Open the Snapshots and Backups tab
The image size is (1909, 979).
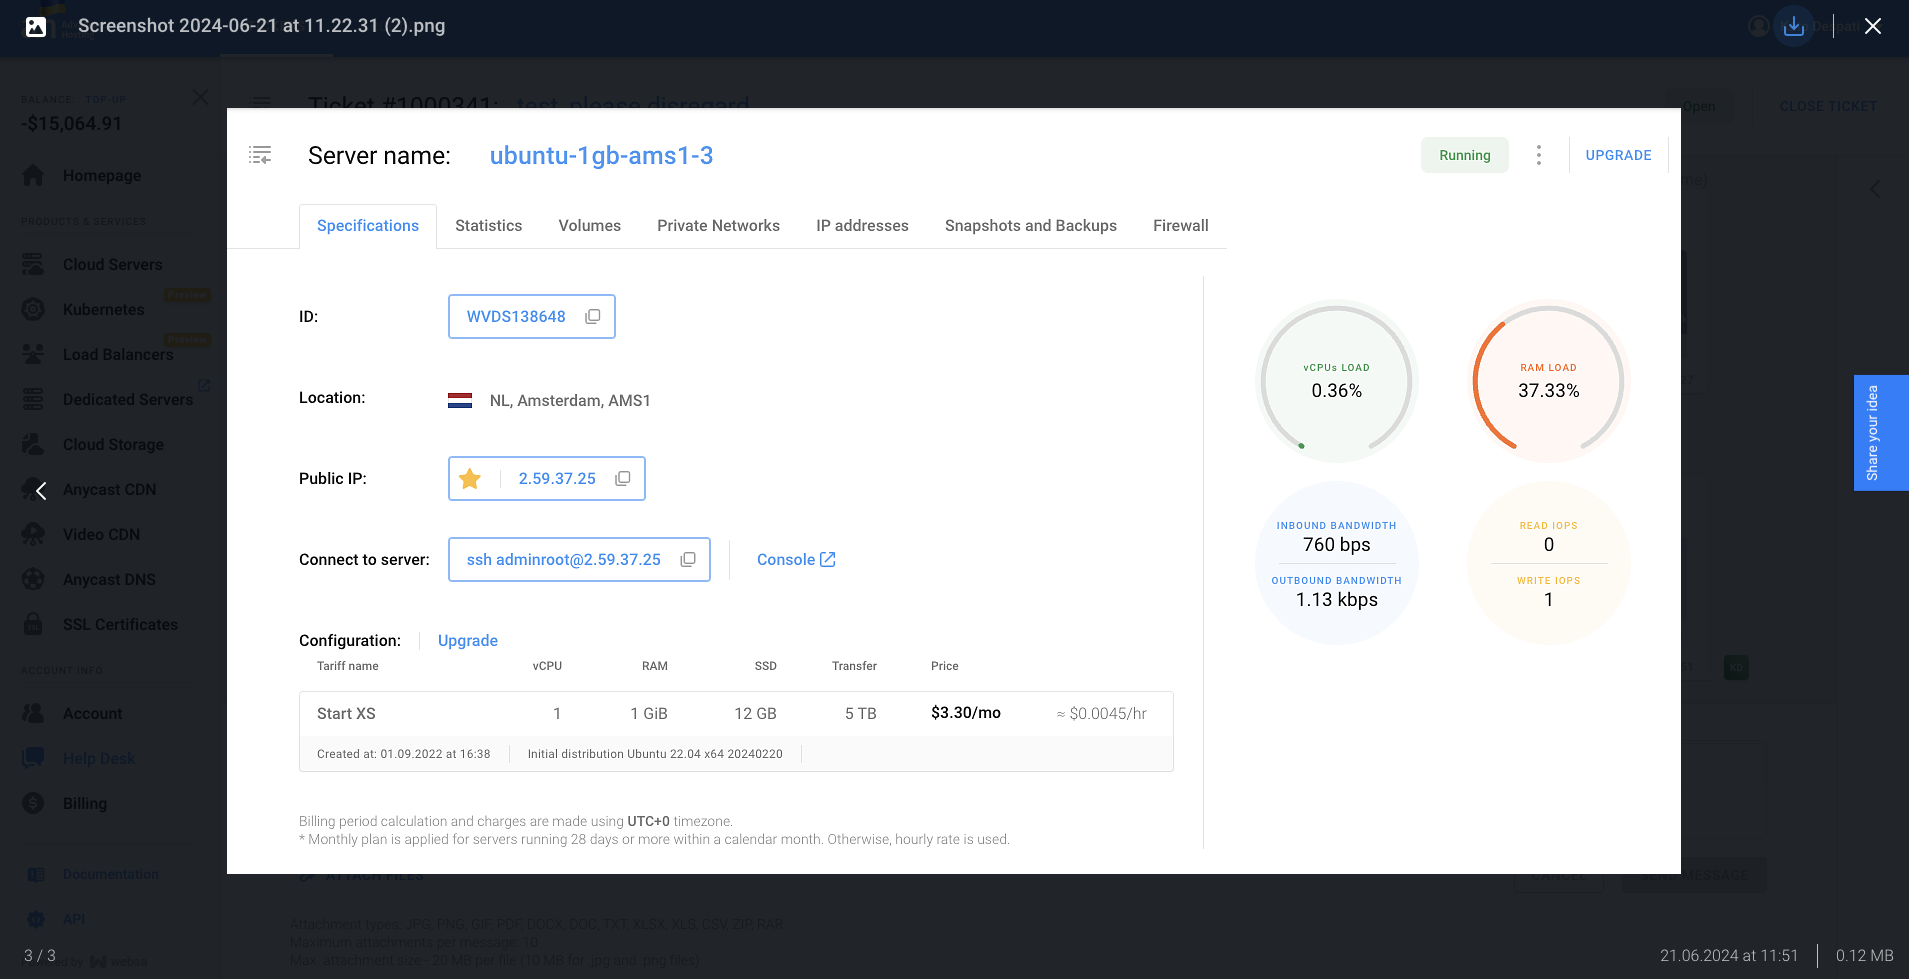[1031, 226]
